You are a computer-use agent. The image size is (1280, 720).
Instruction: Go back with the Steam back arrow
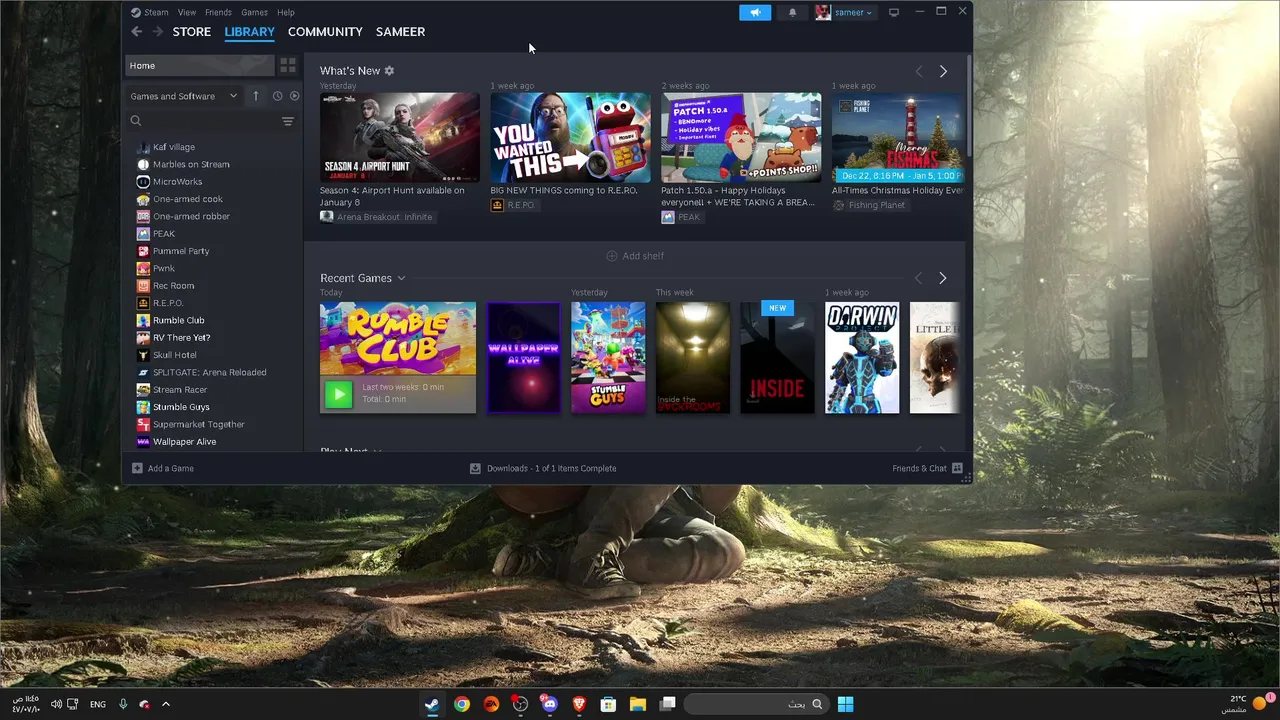[137, 31]
